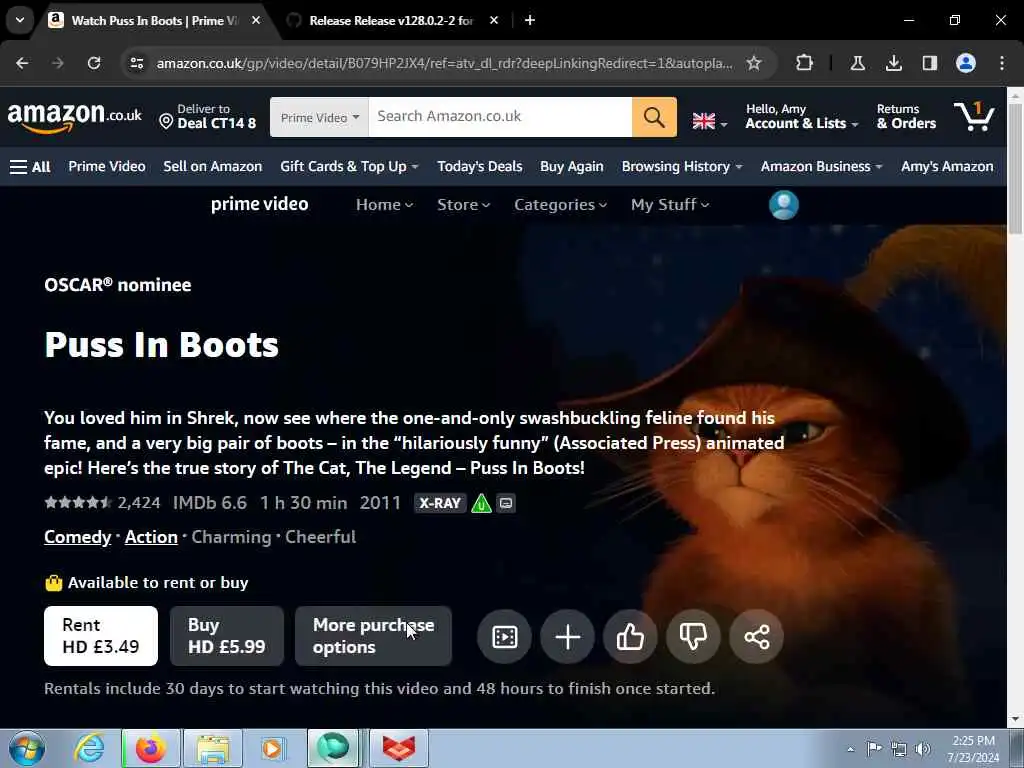Viewport: 1024px width, 768px height.
Task: Click the Watch trailer icon button
Action: coord(504,637)
